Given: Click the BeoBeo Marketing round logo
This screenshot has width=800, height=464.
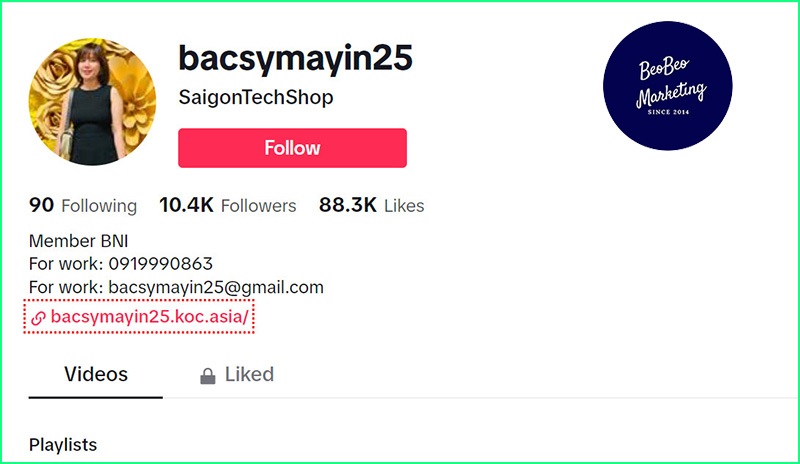Looking at the screenshot, I should pos(668,86).
